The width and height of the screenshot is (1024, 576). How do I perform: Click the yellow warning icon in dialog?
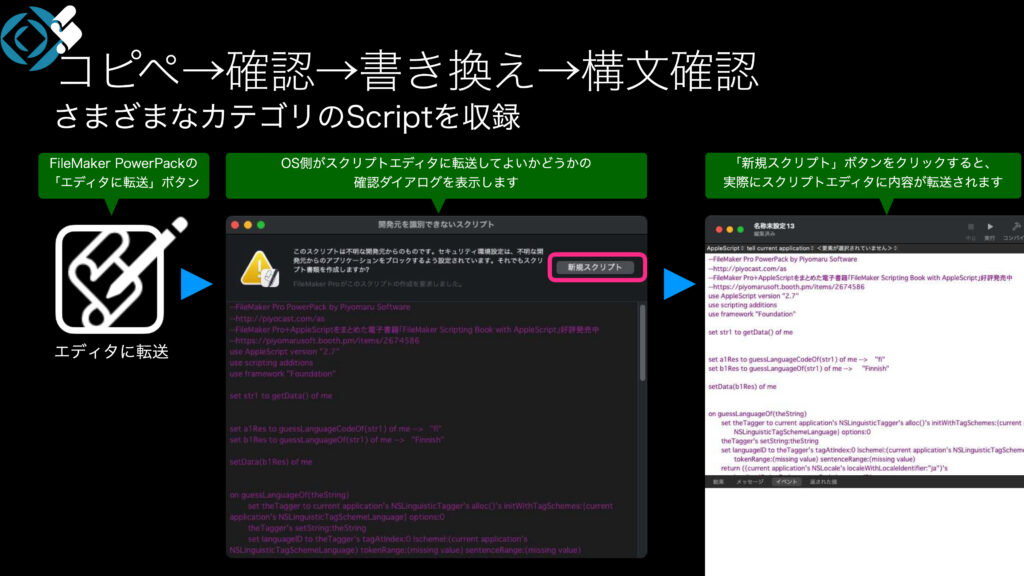259,266
